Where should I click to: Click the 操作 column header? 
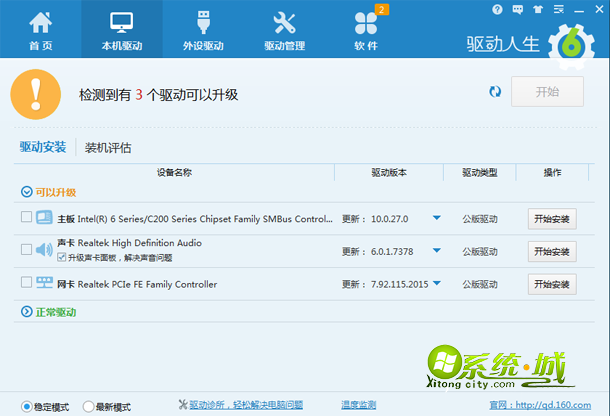[x=552, y=172]
